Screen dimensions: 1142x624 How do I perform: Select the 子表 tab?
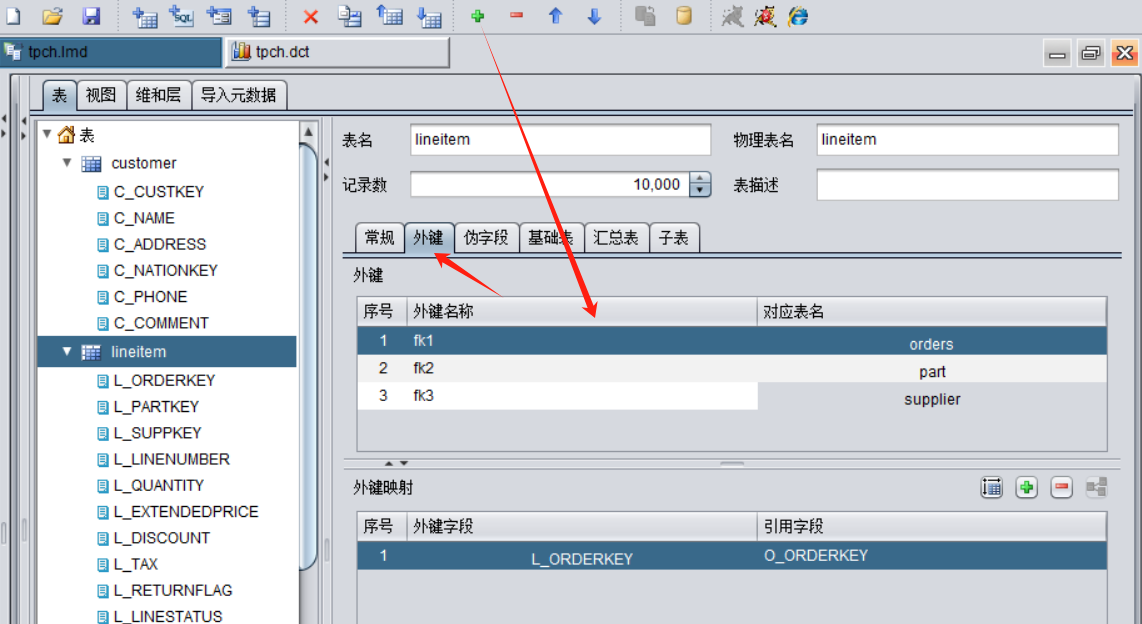coord(674,238)
